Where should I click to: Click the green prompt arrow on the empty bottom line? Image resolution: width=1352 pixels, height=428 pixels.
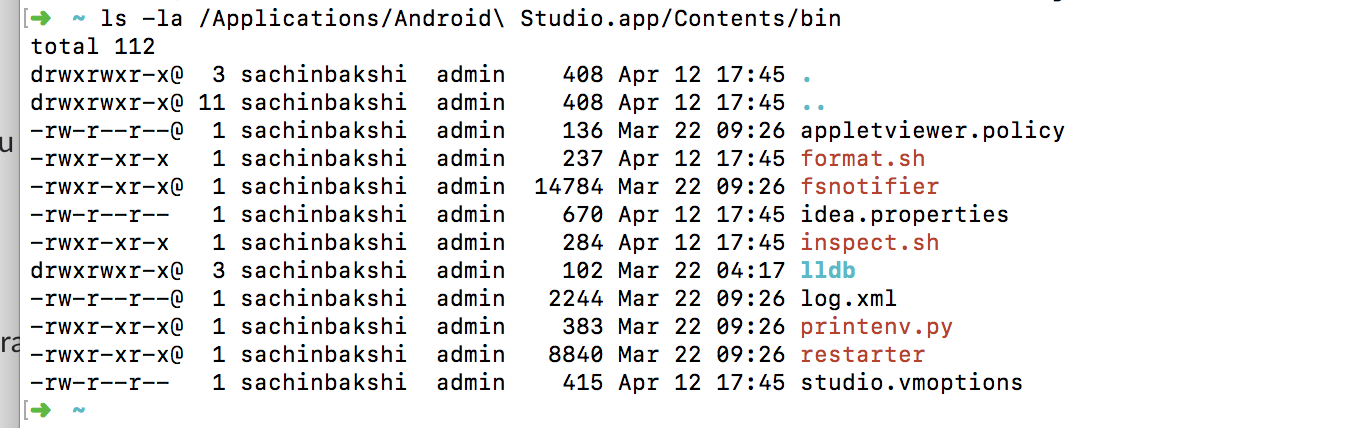tap(40, 410)
